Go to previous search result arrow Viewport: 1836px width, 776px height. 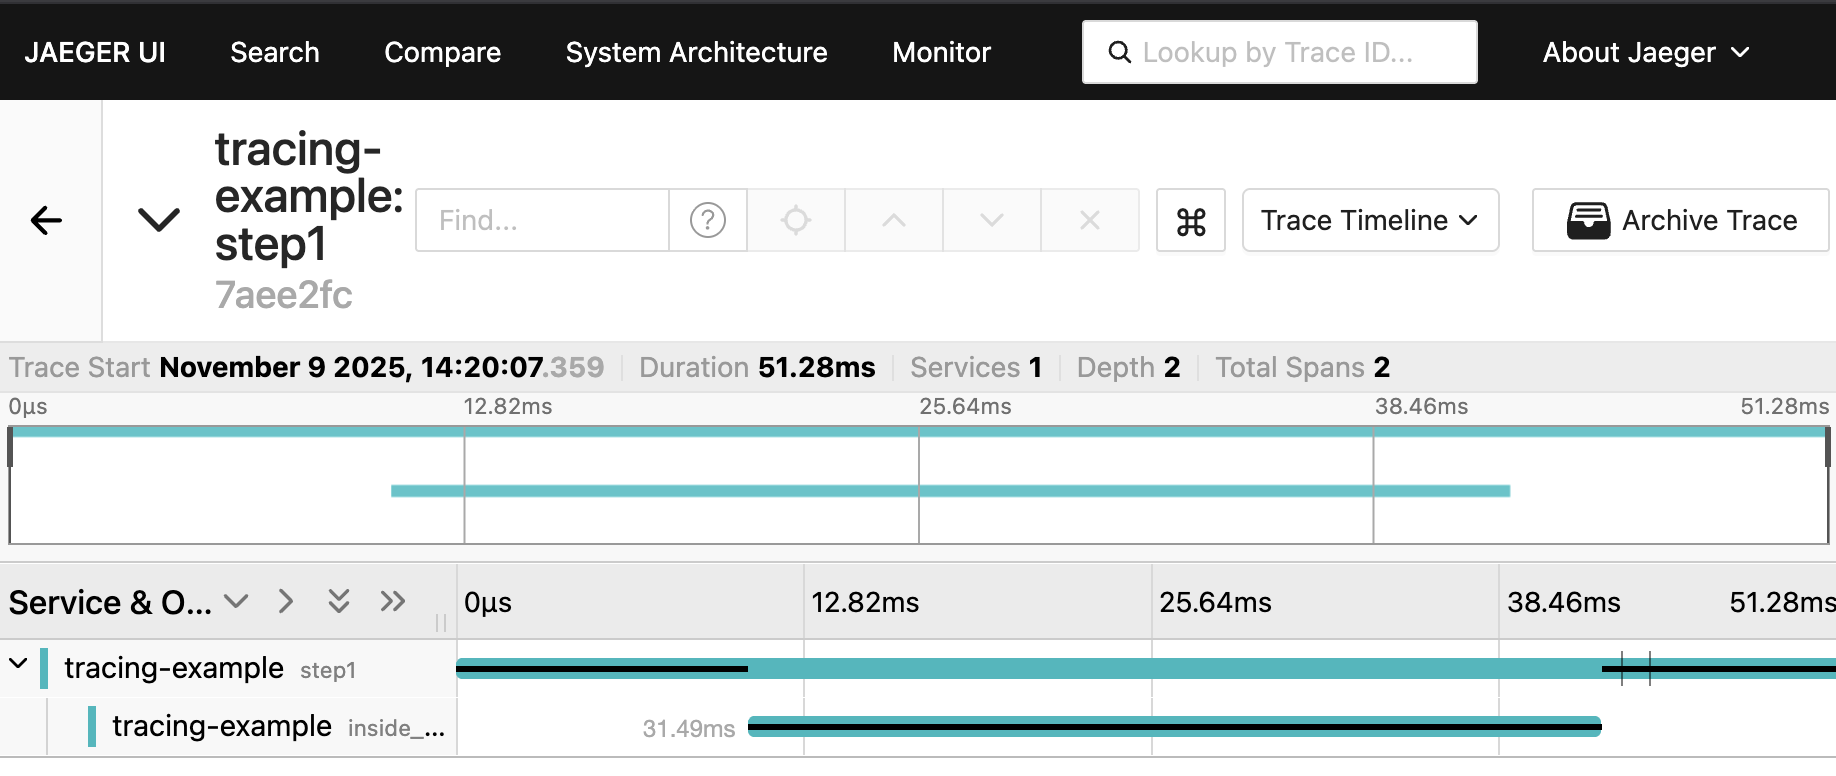894,220
